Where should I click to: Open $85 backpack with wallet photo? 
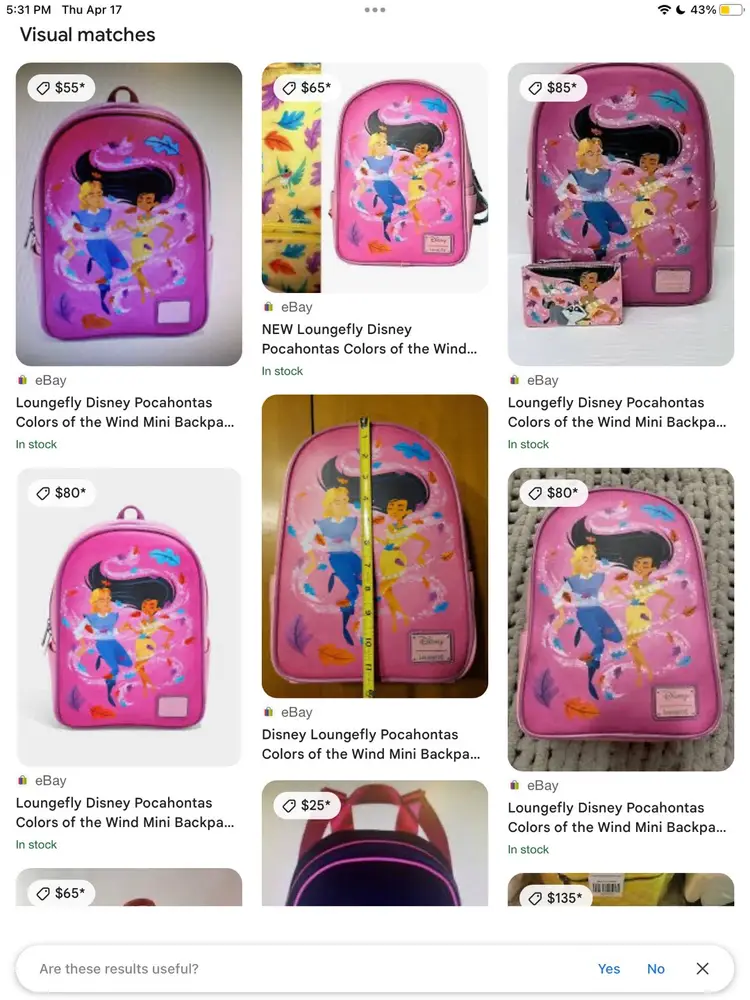[621, 214]
